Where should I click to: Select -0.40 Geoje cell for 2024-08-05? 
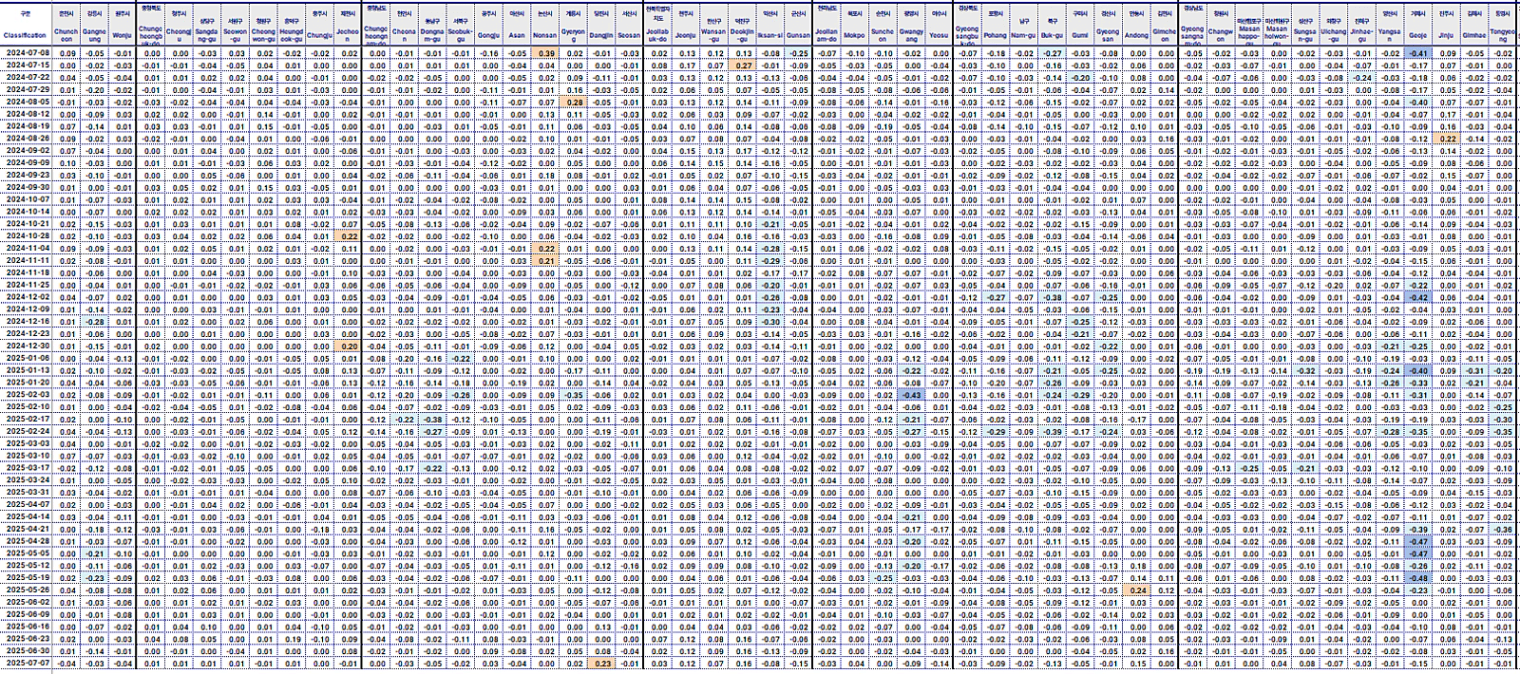(1417, 102)
